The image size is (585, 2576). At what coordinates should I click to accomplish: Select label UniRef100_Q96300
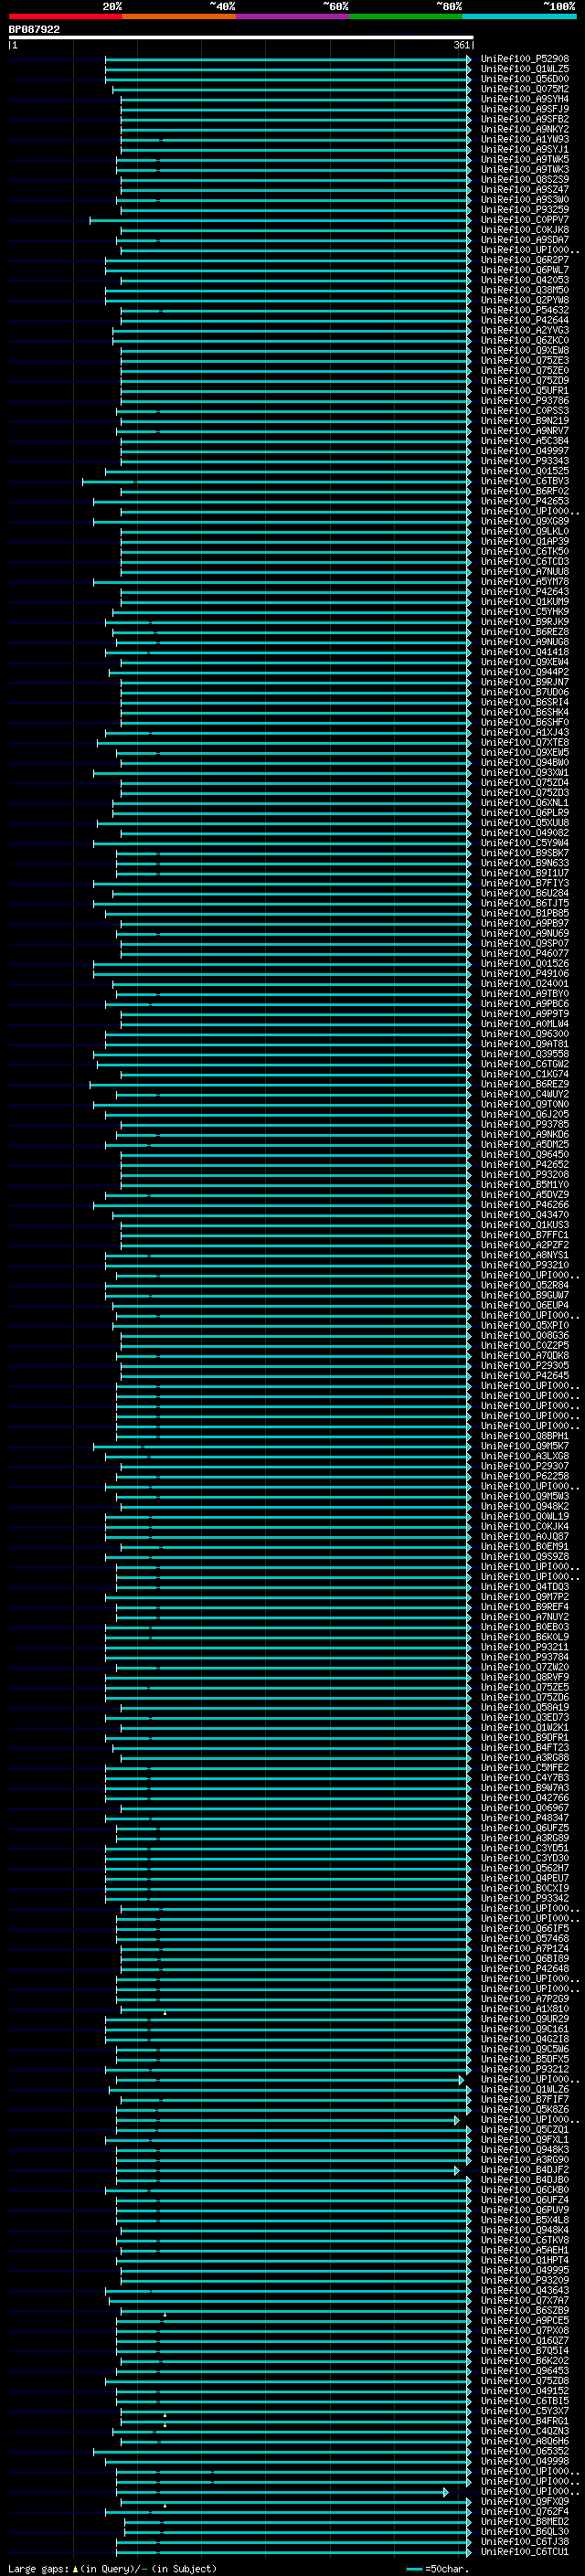click(525, 1034)
